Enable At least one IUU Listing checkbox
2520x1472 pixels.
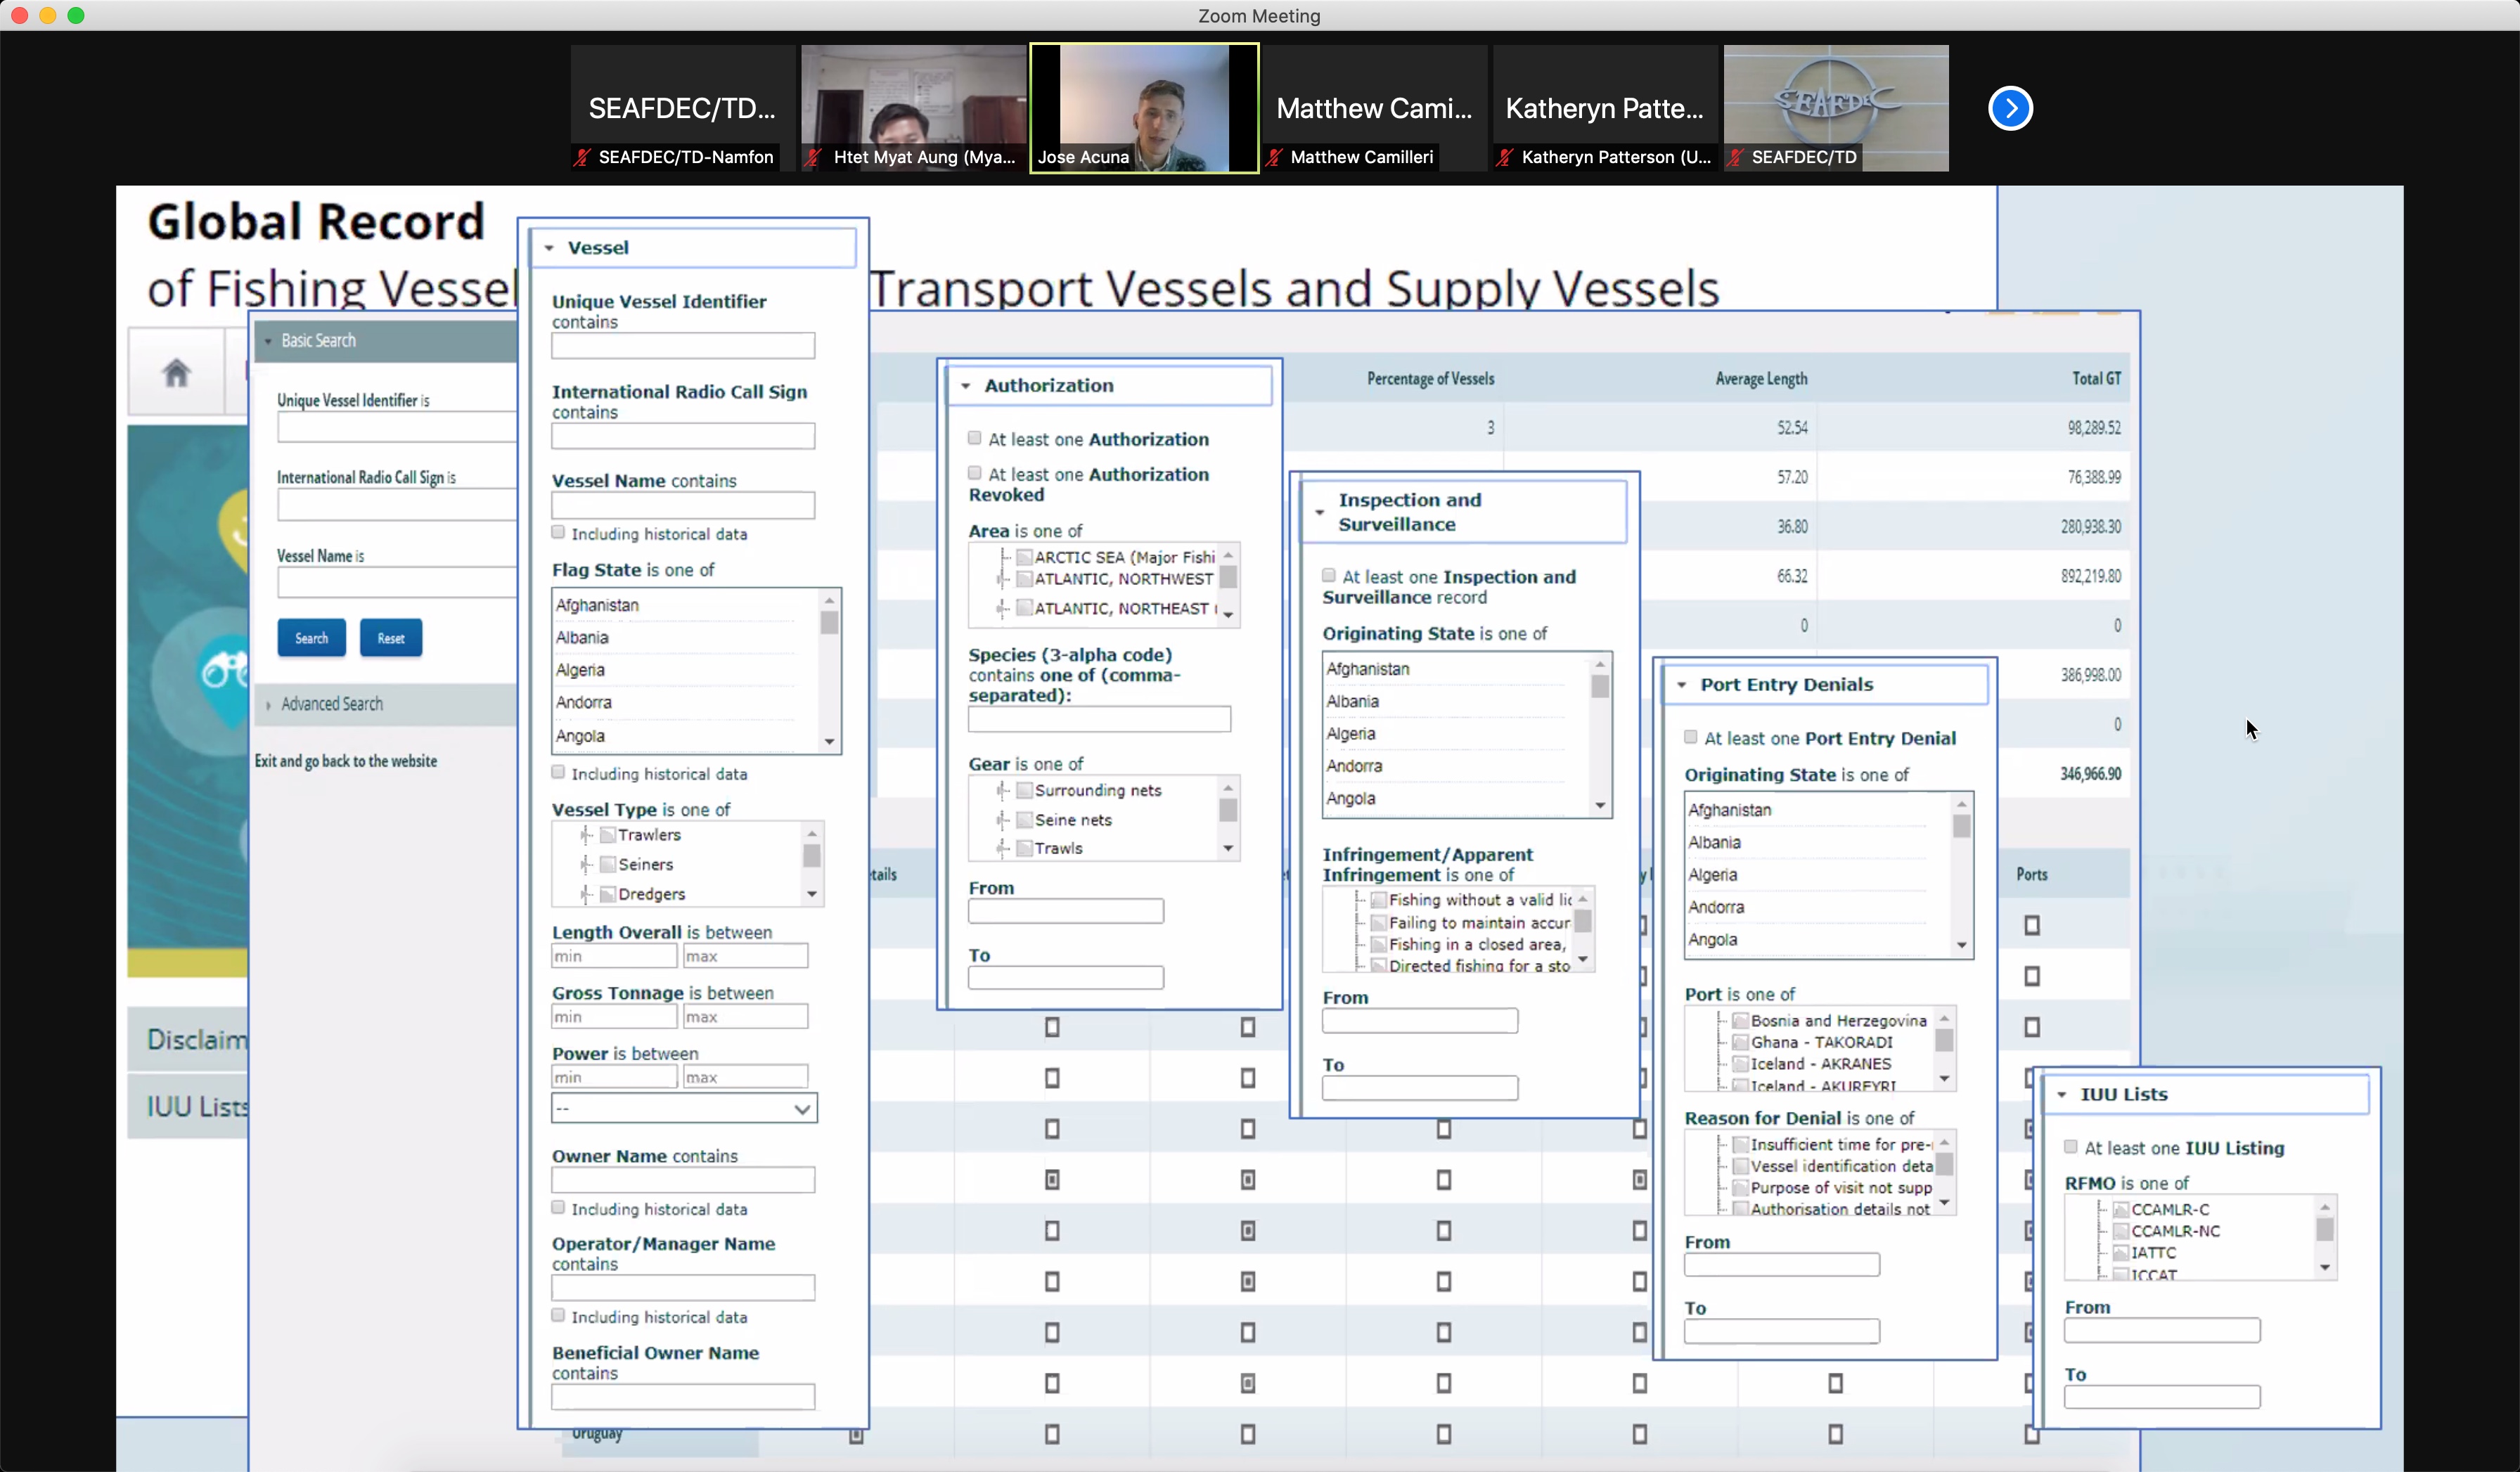(2071, 1147)
